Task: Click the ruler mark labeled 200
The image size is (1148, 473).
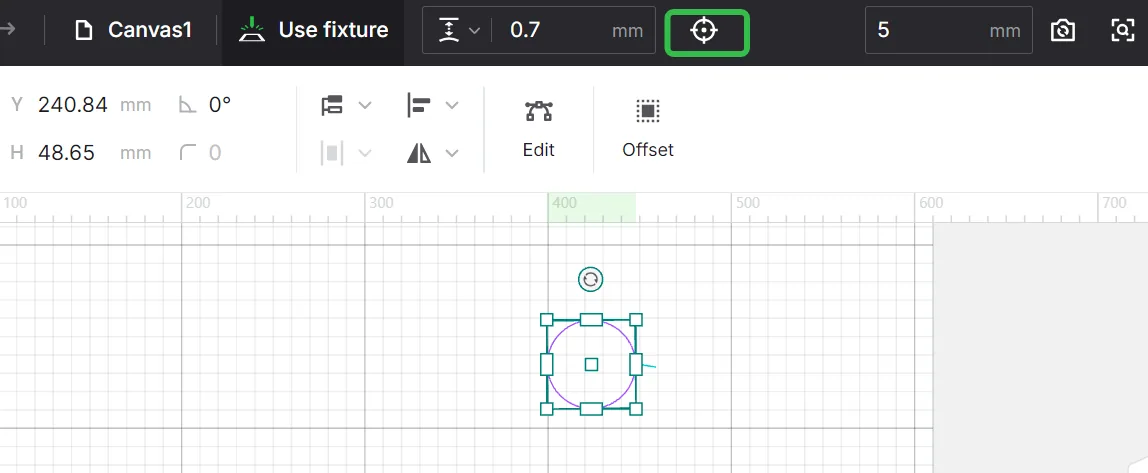Action: [x=198, y=203]
